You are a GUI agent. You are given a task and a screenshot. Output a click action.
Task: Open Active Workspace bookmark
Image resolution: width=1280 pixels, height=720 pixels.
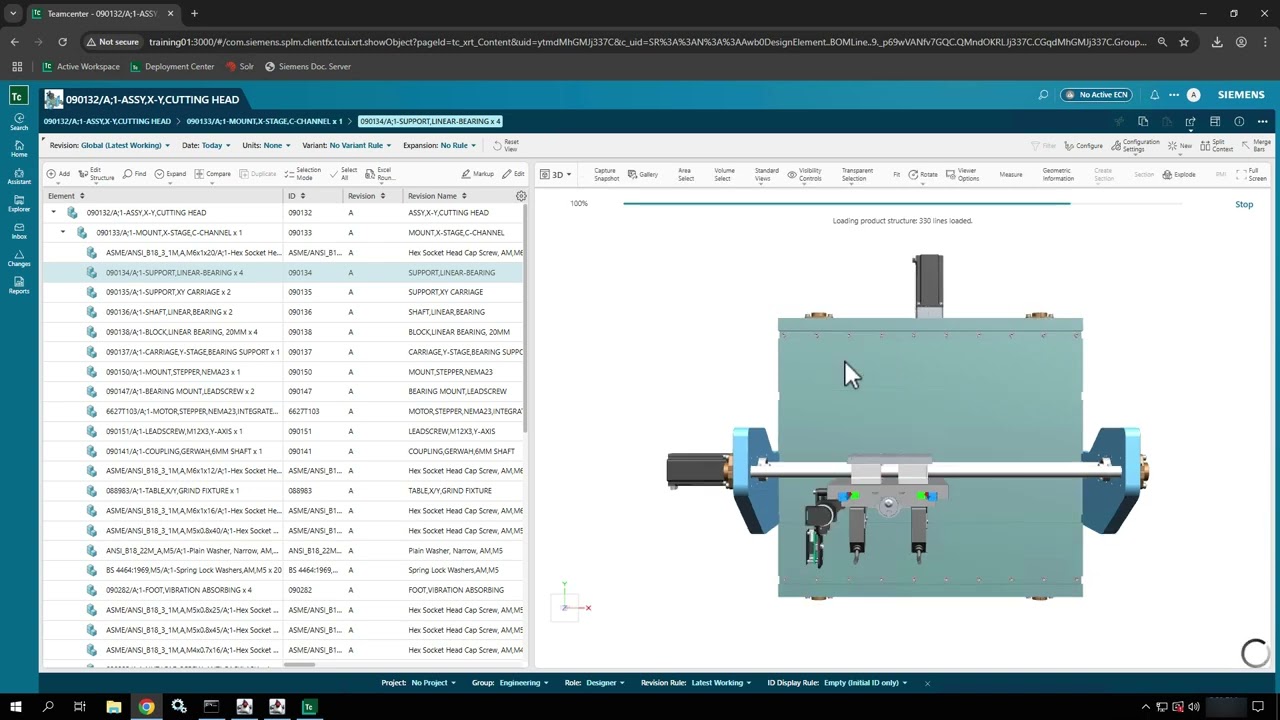click(82, 67)
